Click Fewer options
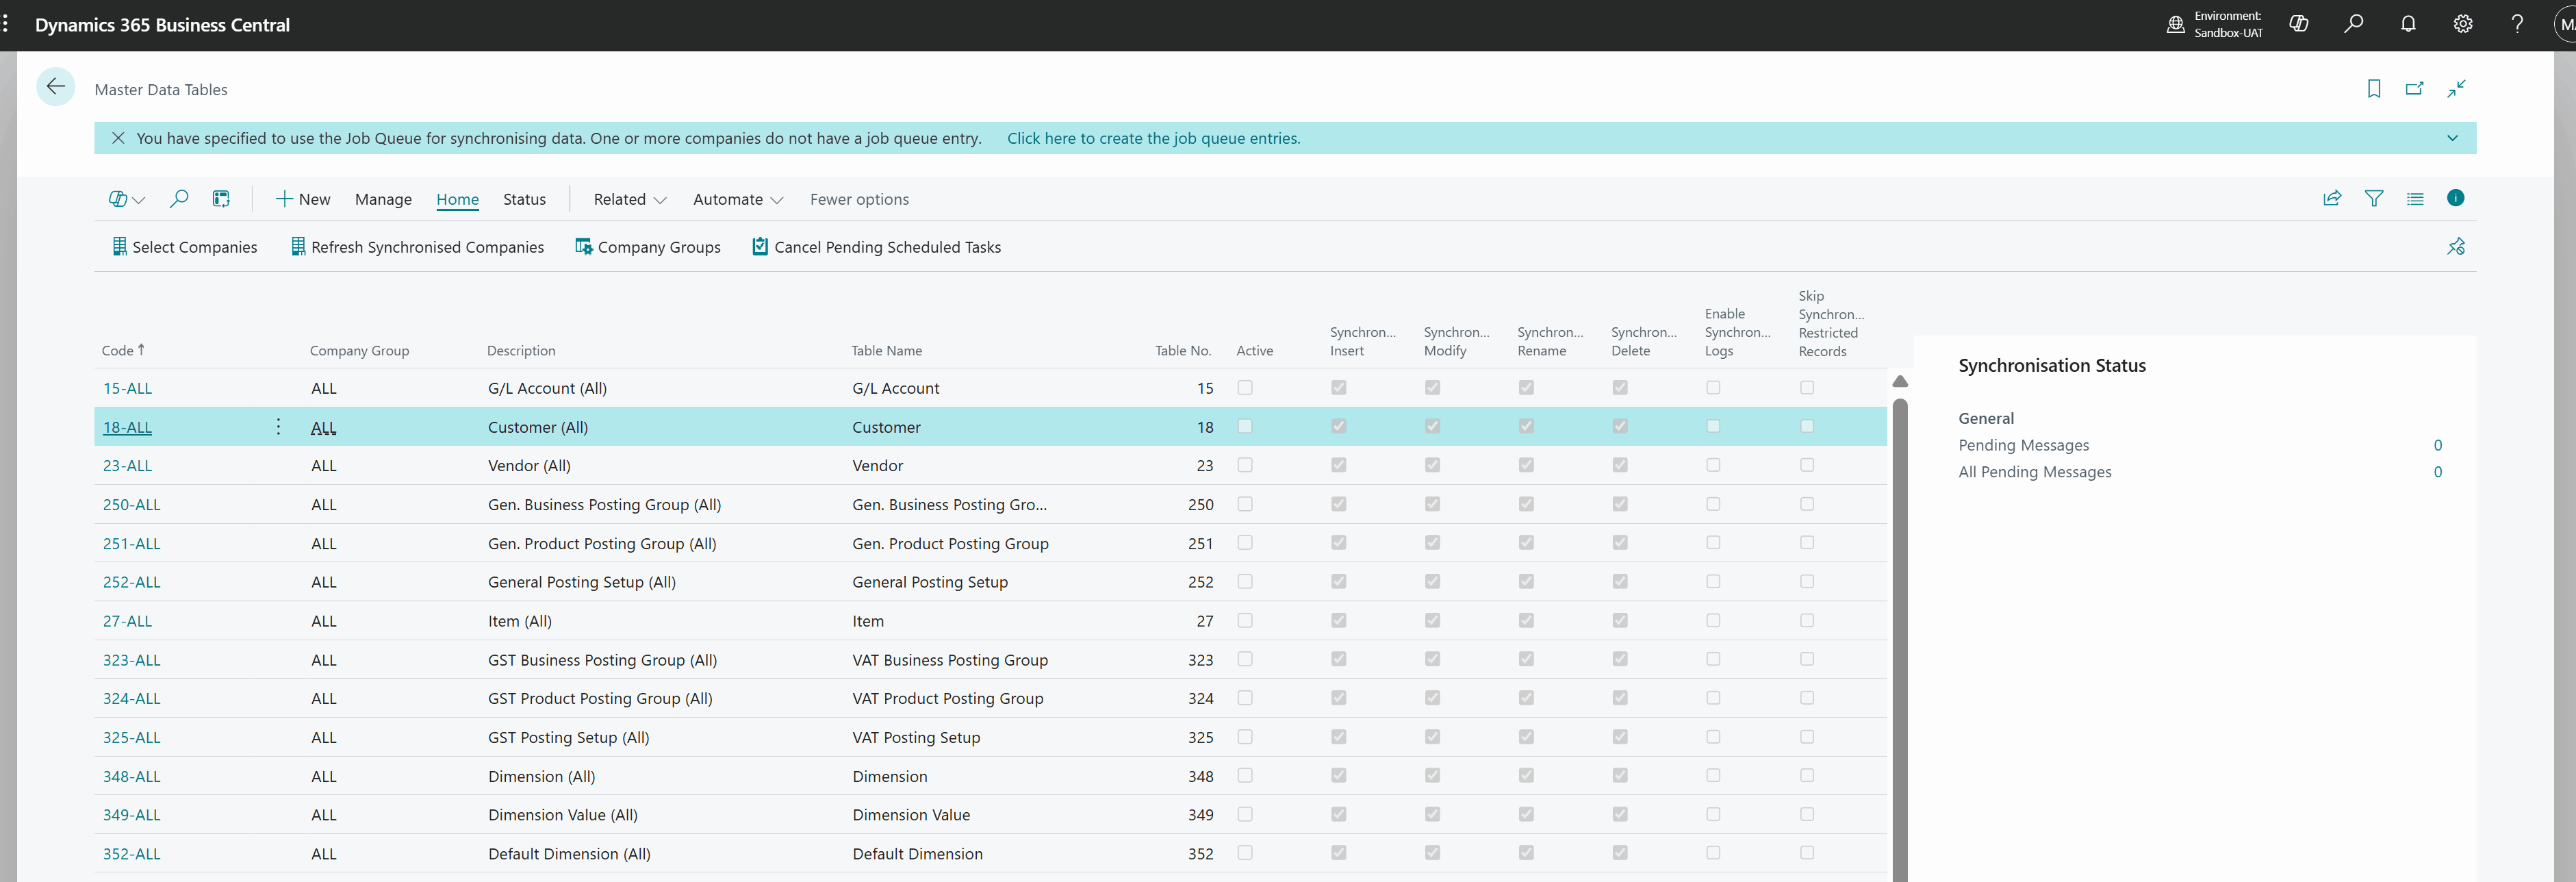Screen dimensions: 2576x882 [x=859, y=199]
